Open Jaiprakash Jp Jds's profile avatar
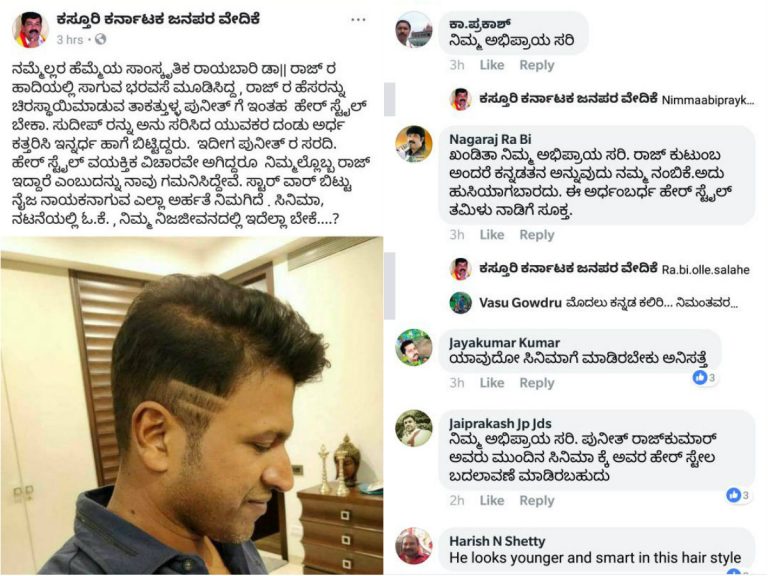 (414, 429)
